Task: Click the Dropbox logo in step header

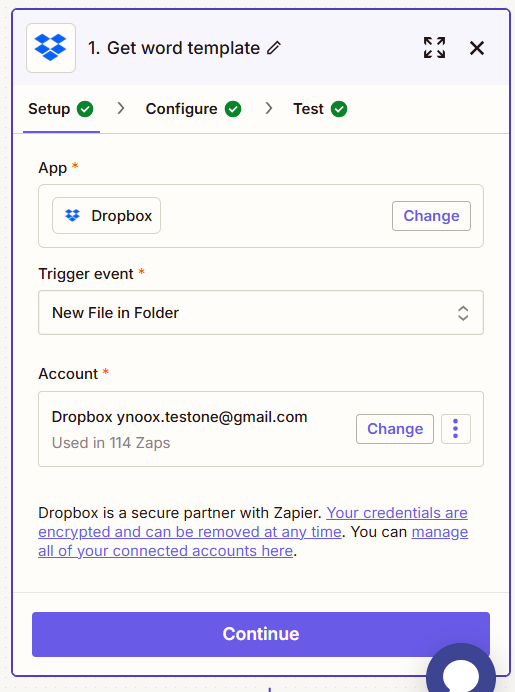Action: click(51, 48)
